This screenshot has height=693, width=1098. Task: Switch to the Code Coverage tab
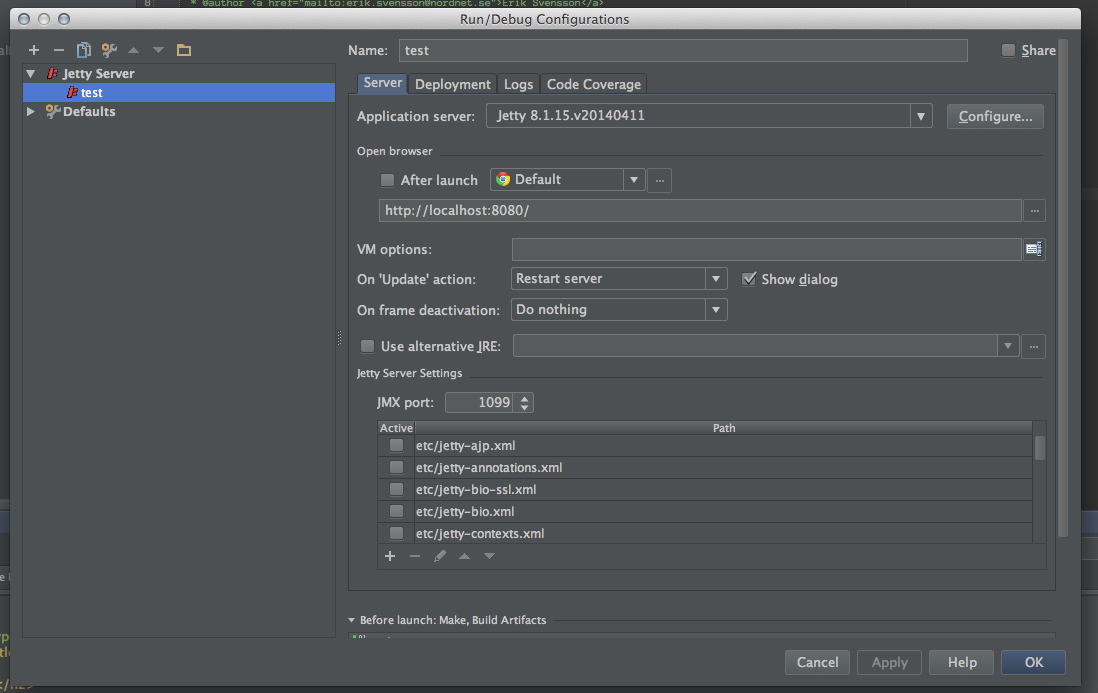(x=594, y=84)
